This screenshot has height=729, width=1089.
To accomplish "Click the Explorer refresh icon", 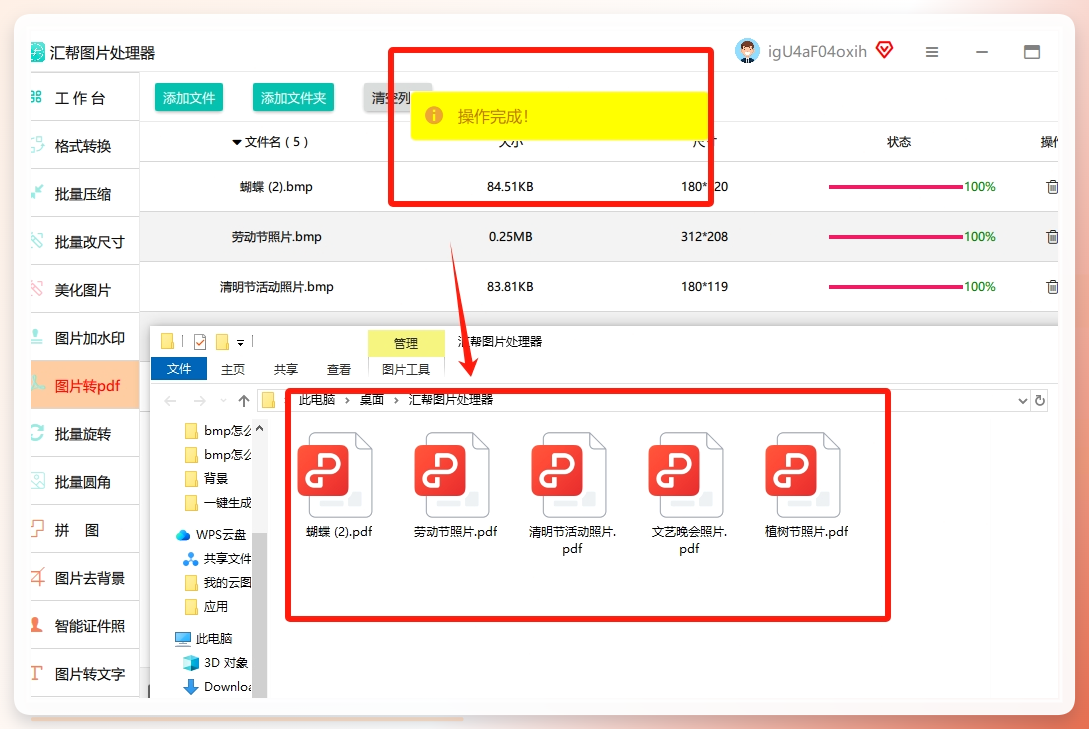I will 1040,401.
